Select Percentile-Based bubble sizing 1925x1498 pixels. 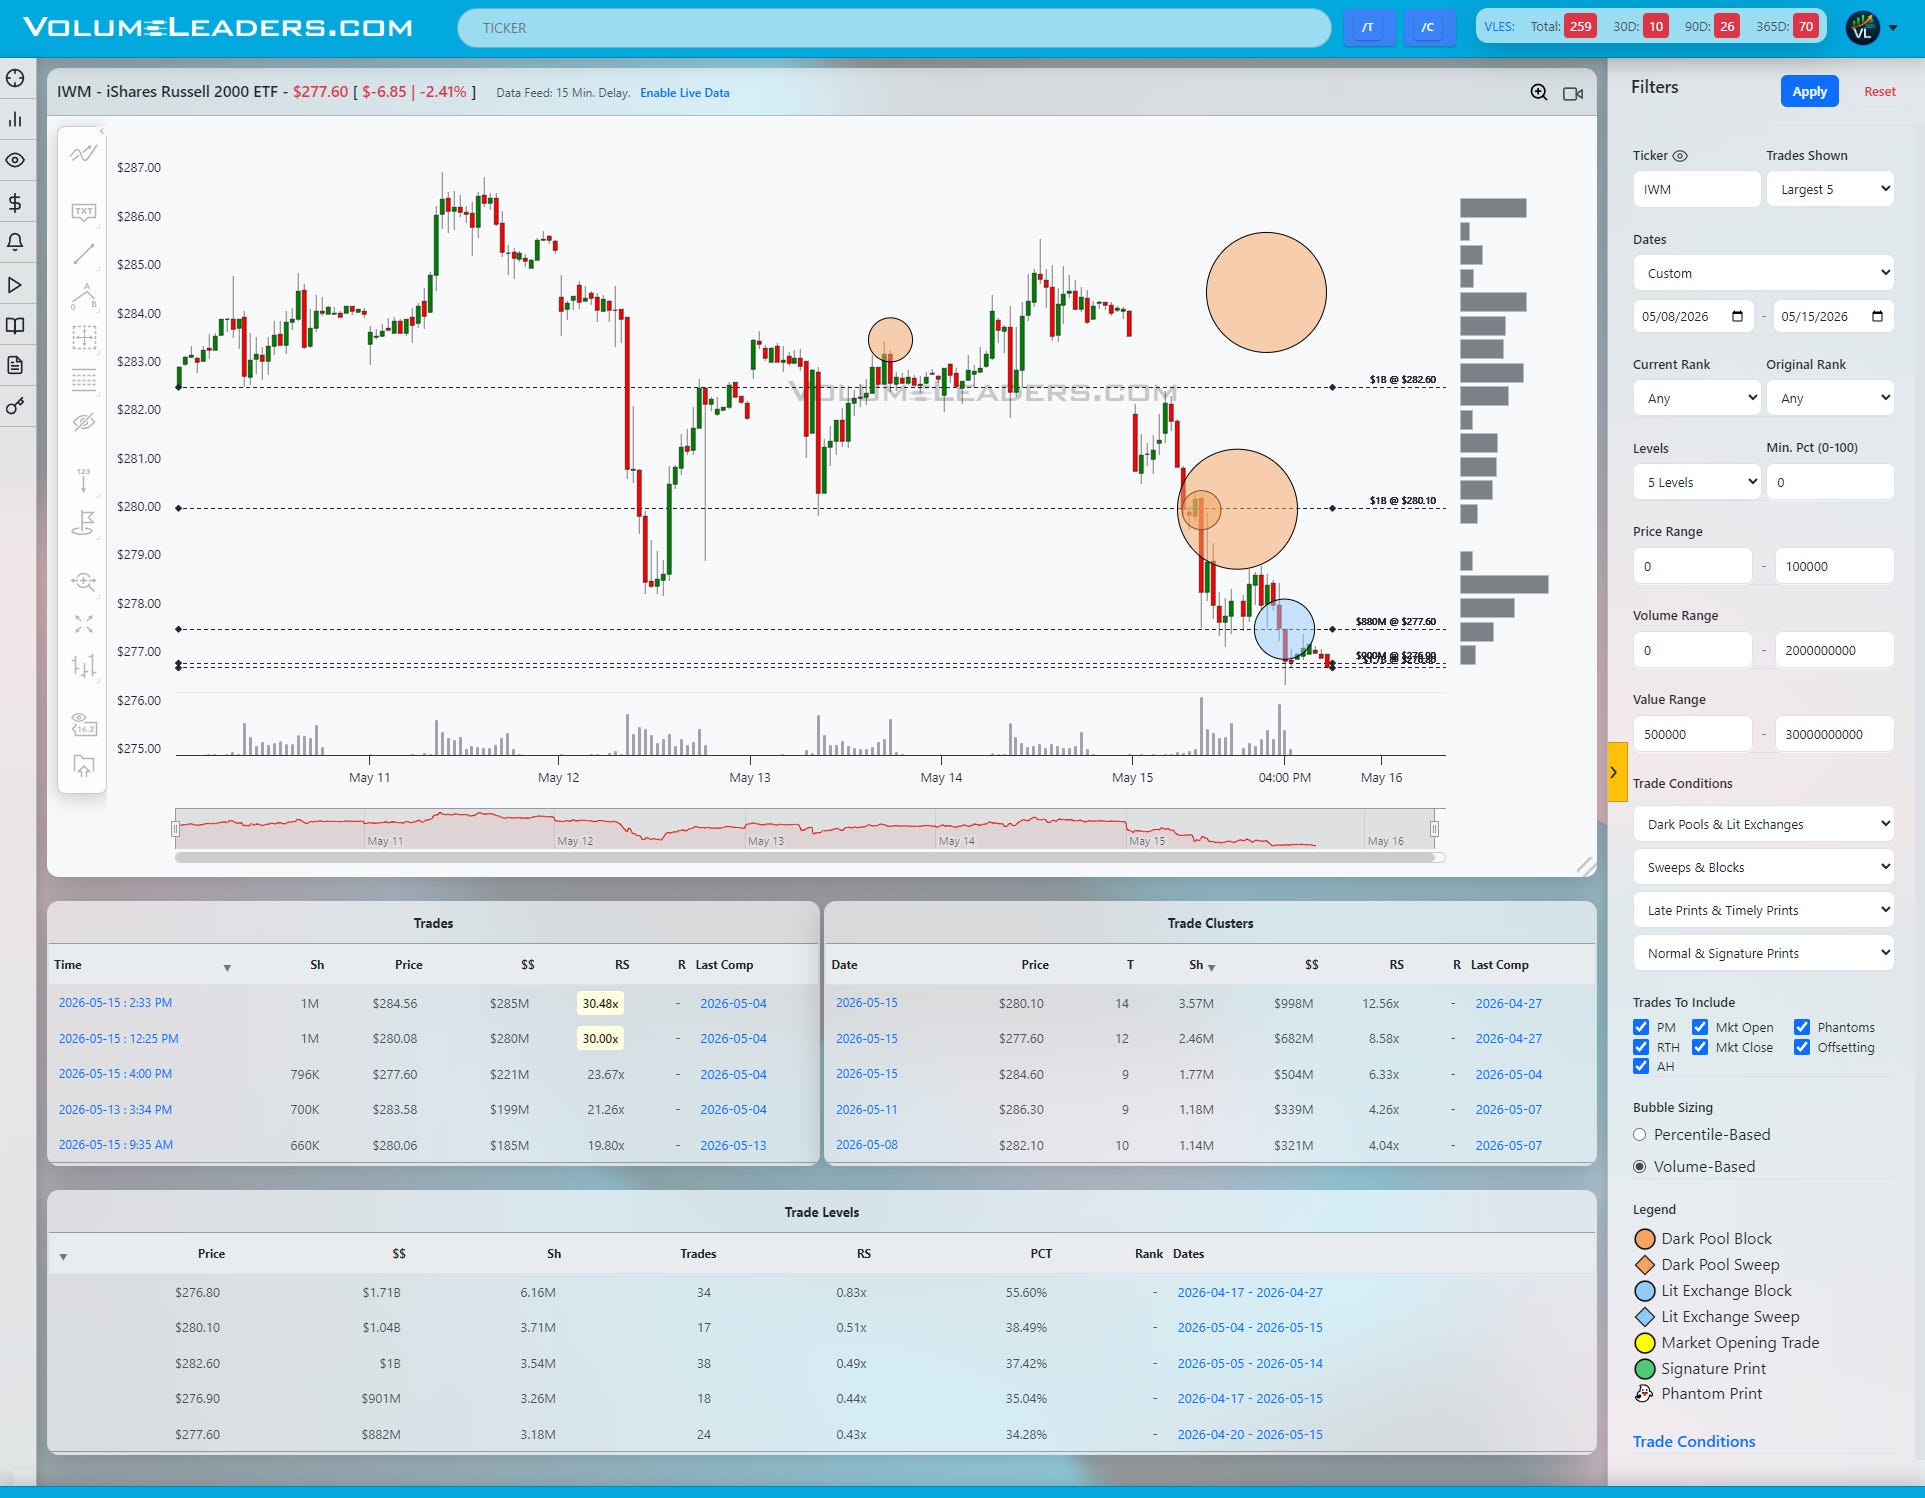[1640, 1135]
